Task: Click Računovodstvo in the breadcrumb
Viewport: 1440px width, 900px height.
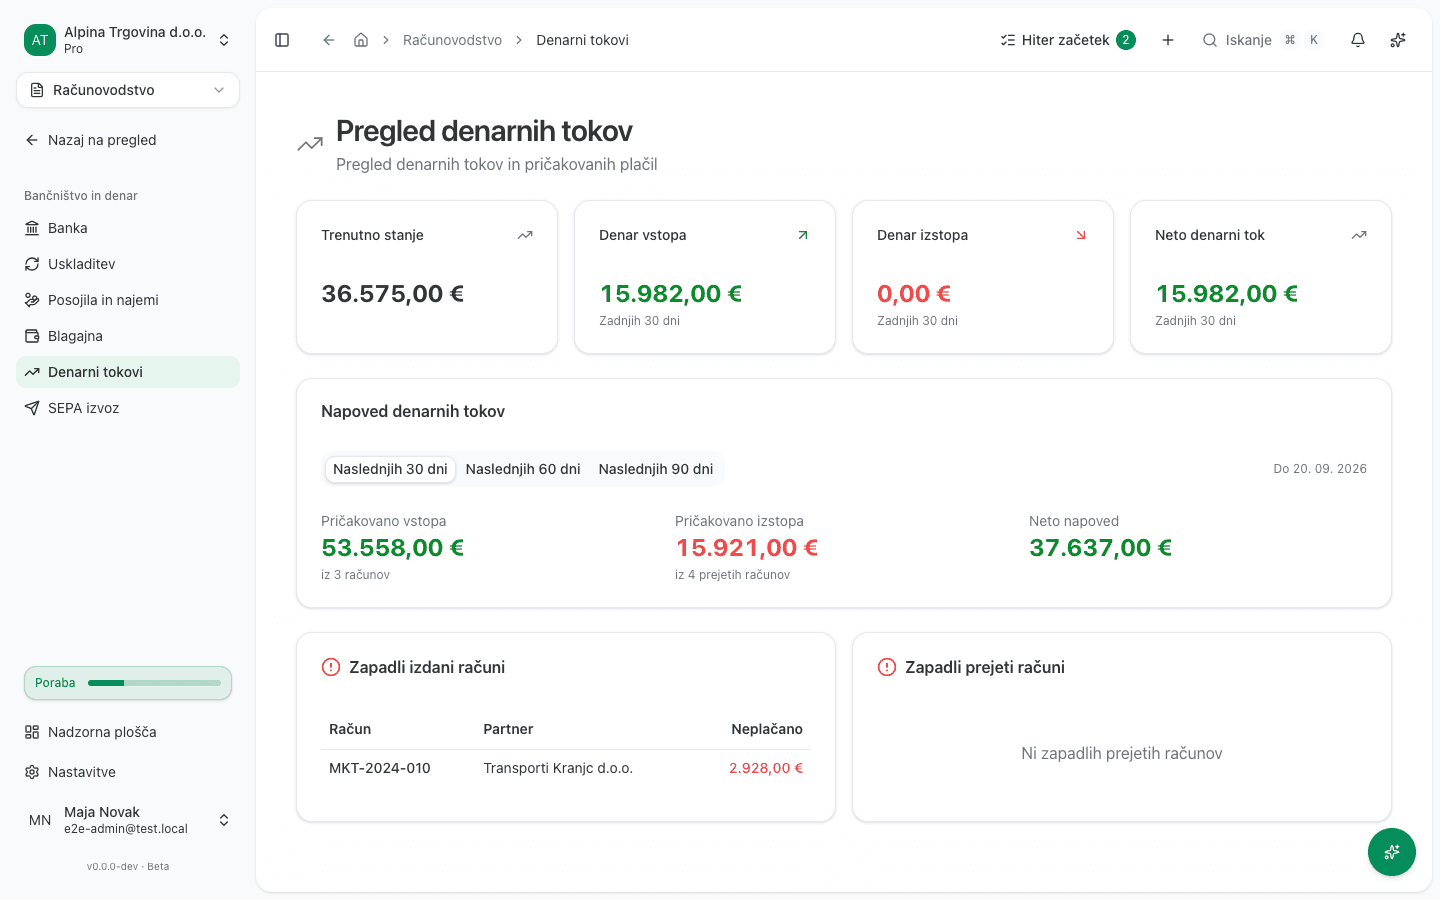Action: point(452,40)
